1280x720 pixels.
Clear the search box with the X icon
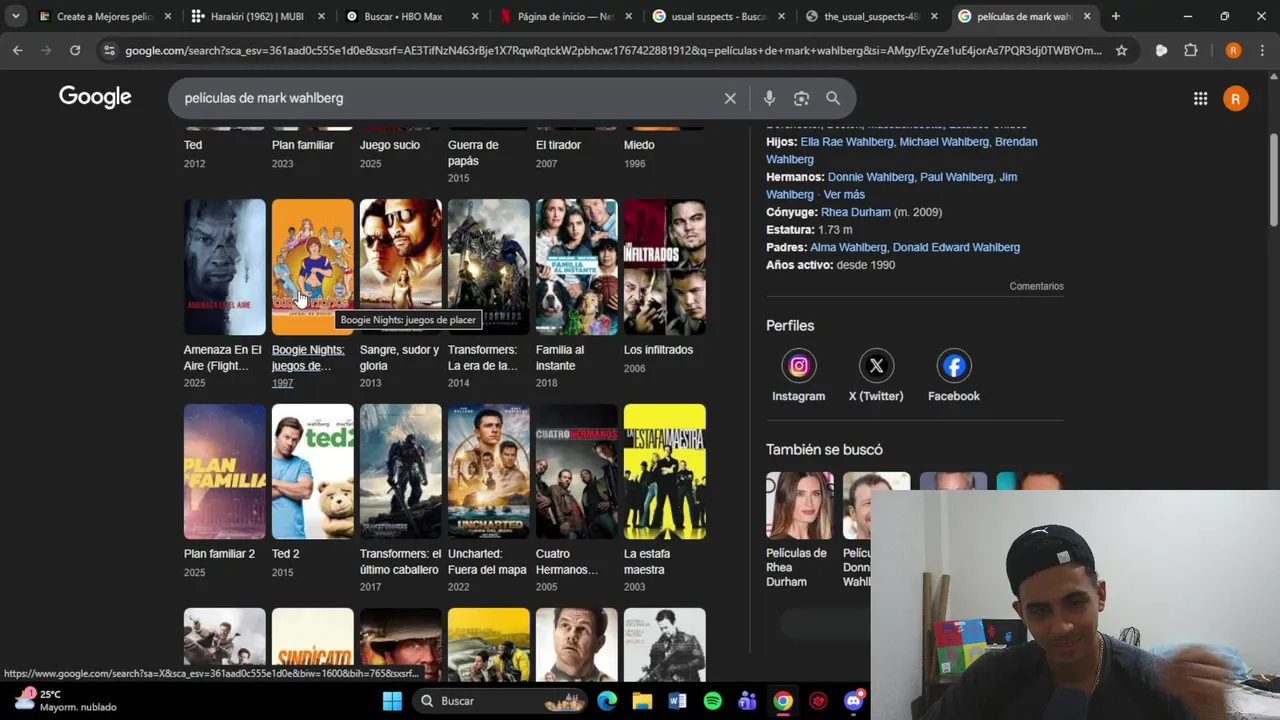point(730,98)
